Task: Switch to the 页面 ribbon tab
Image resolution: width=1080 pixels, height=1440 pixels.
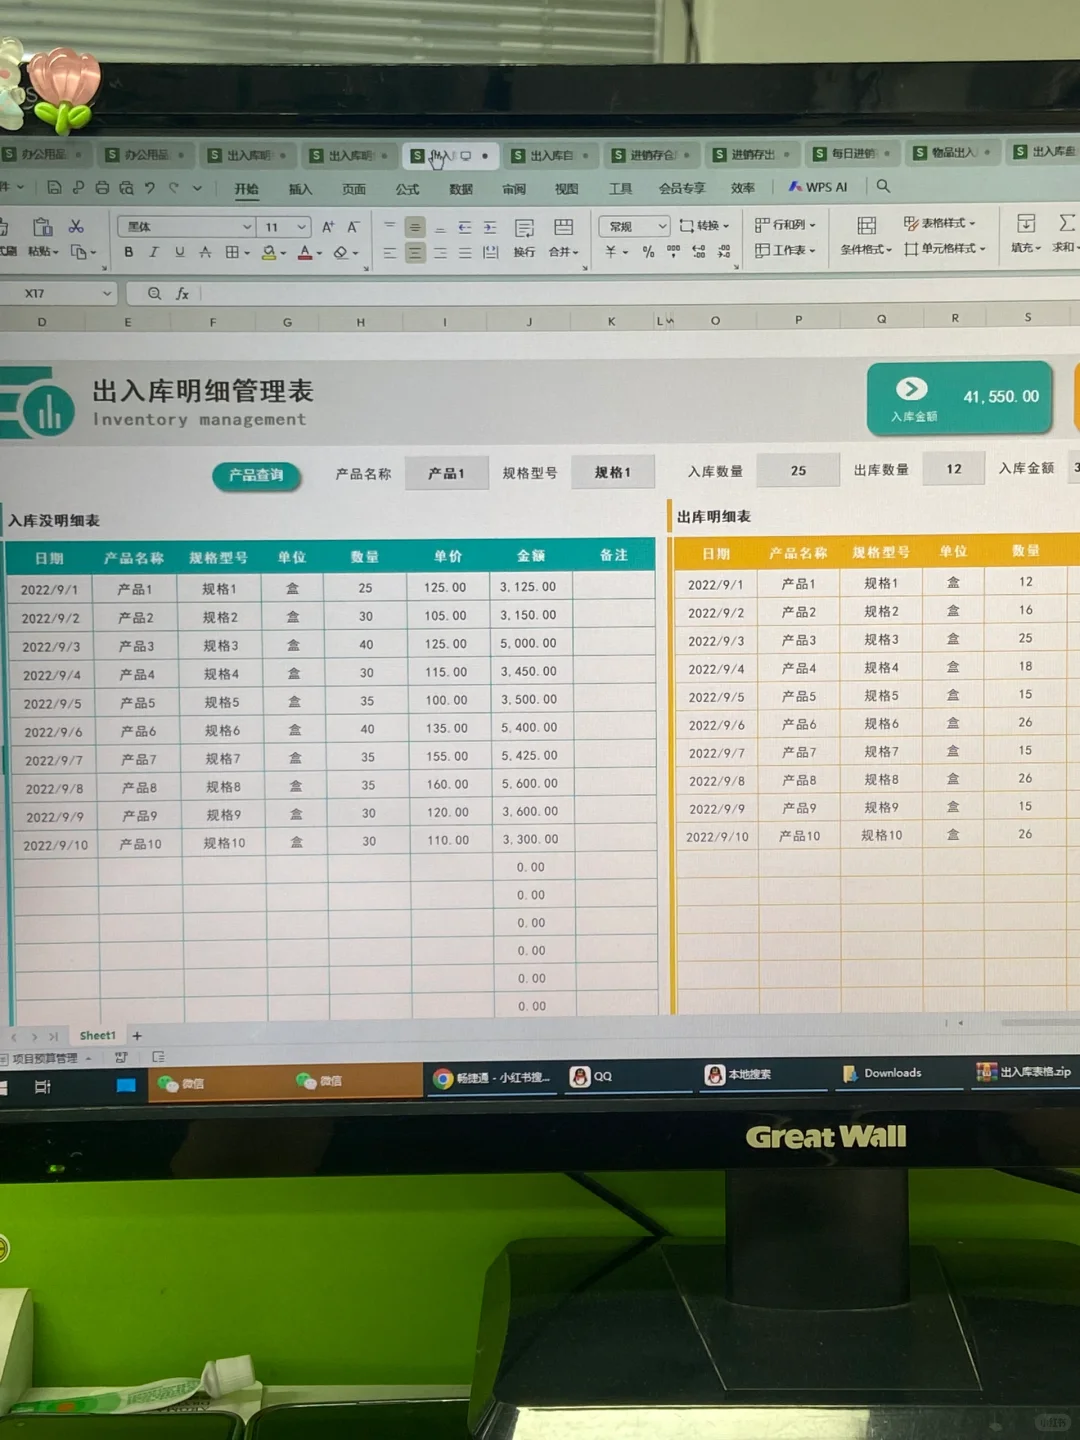Action: coord(354,189)
